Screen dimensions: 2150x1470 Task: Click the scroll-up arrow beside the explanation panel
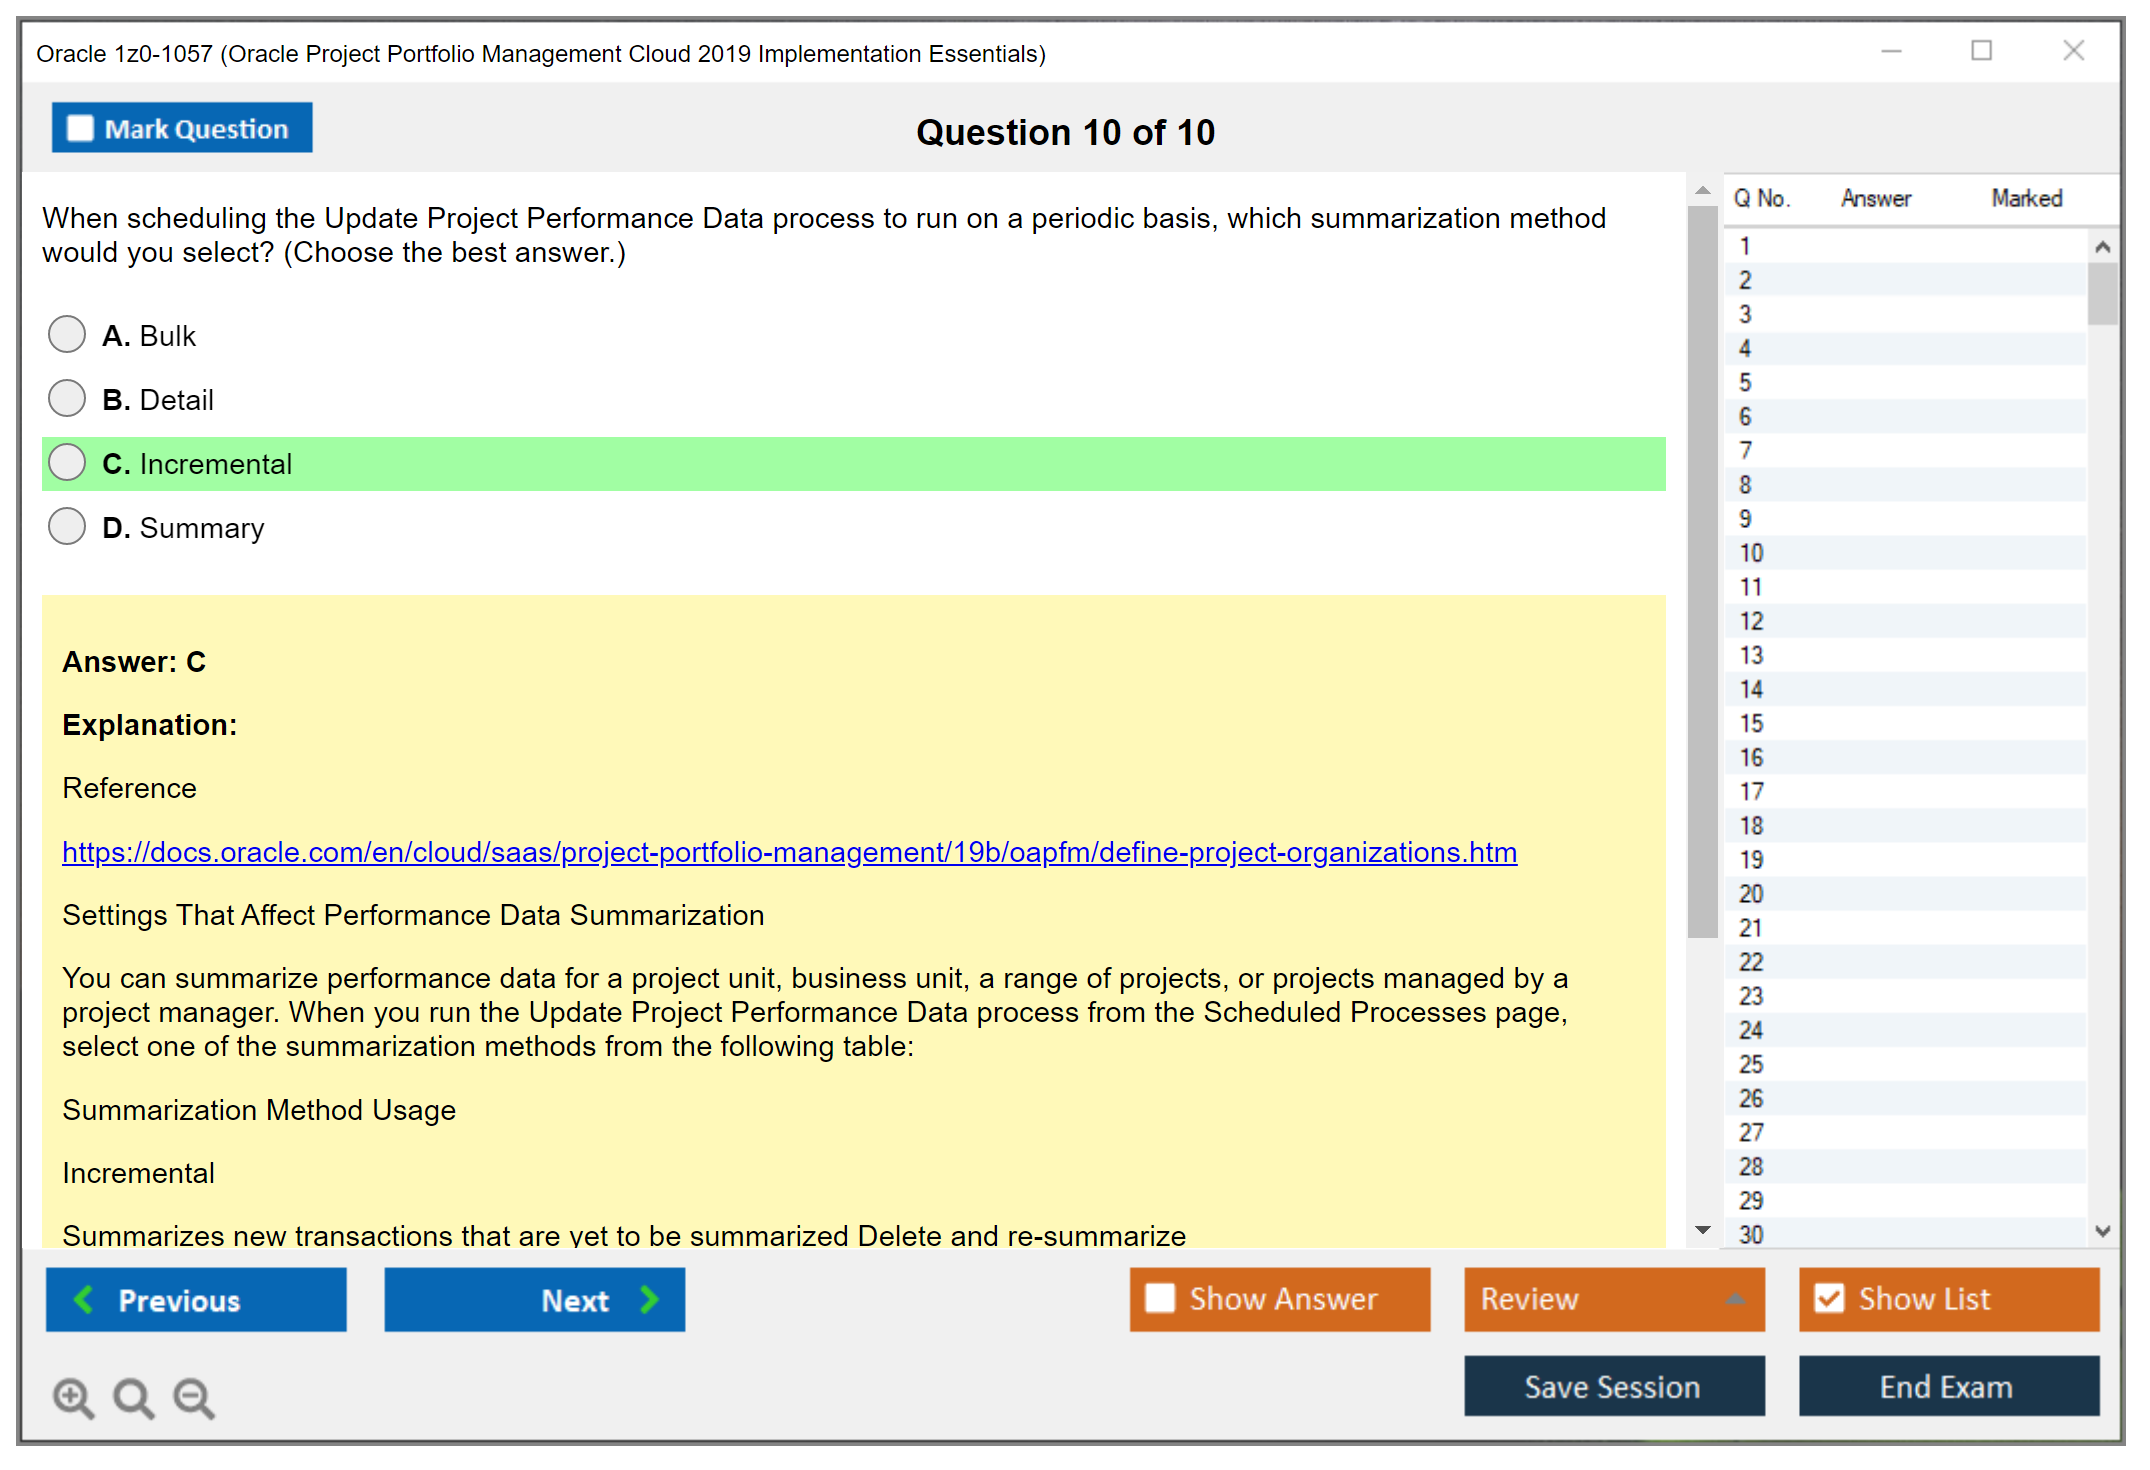click(1702, 188)
